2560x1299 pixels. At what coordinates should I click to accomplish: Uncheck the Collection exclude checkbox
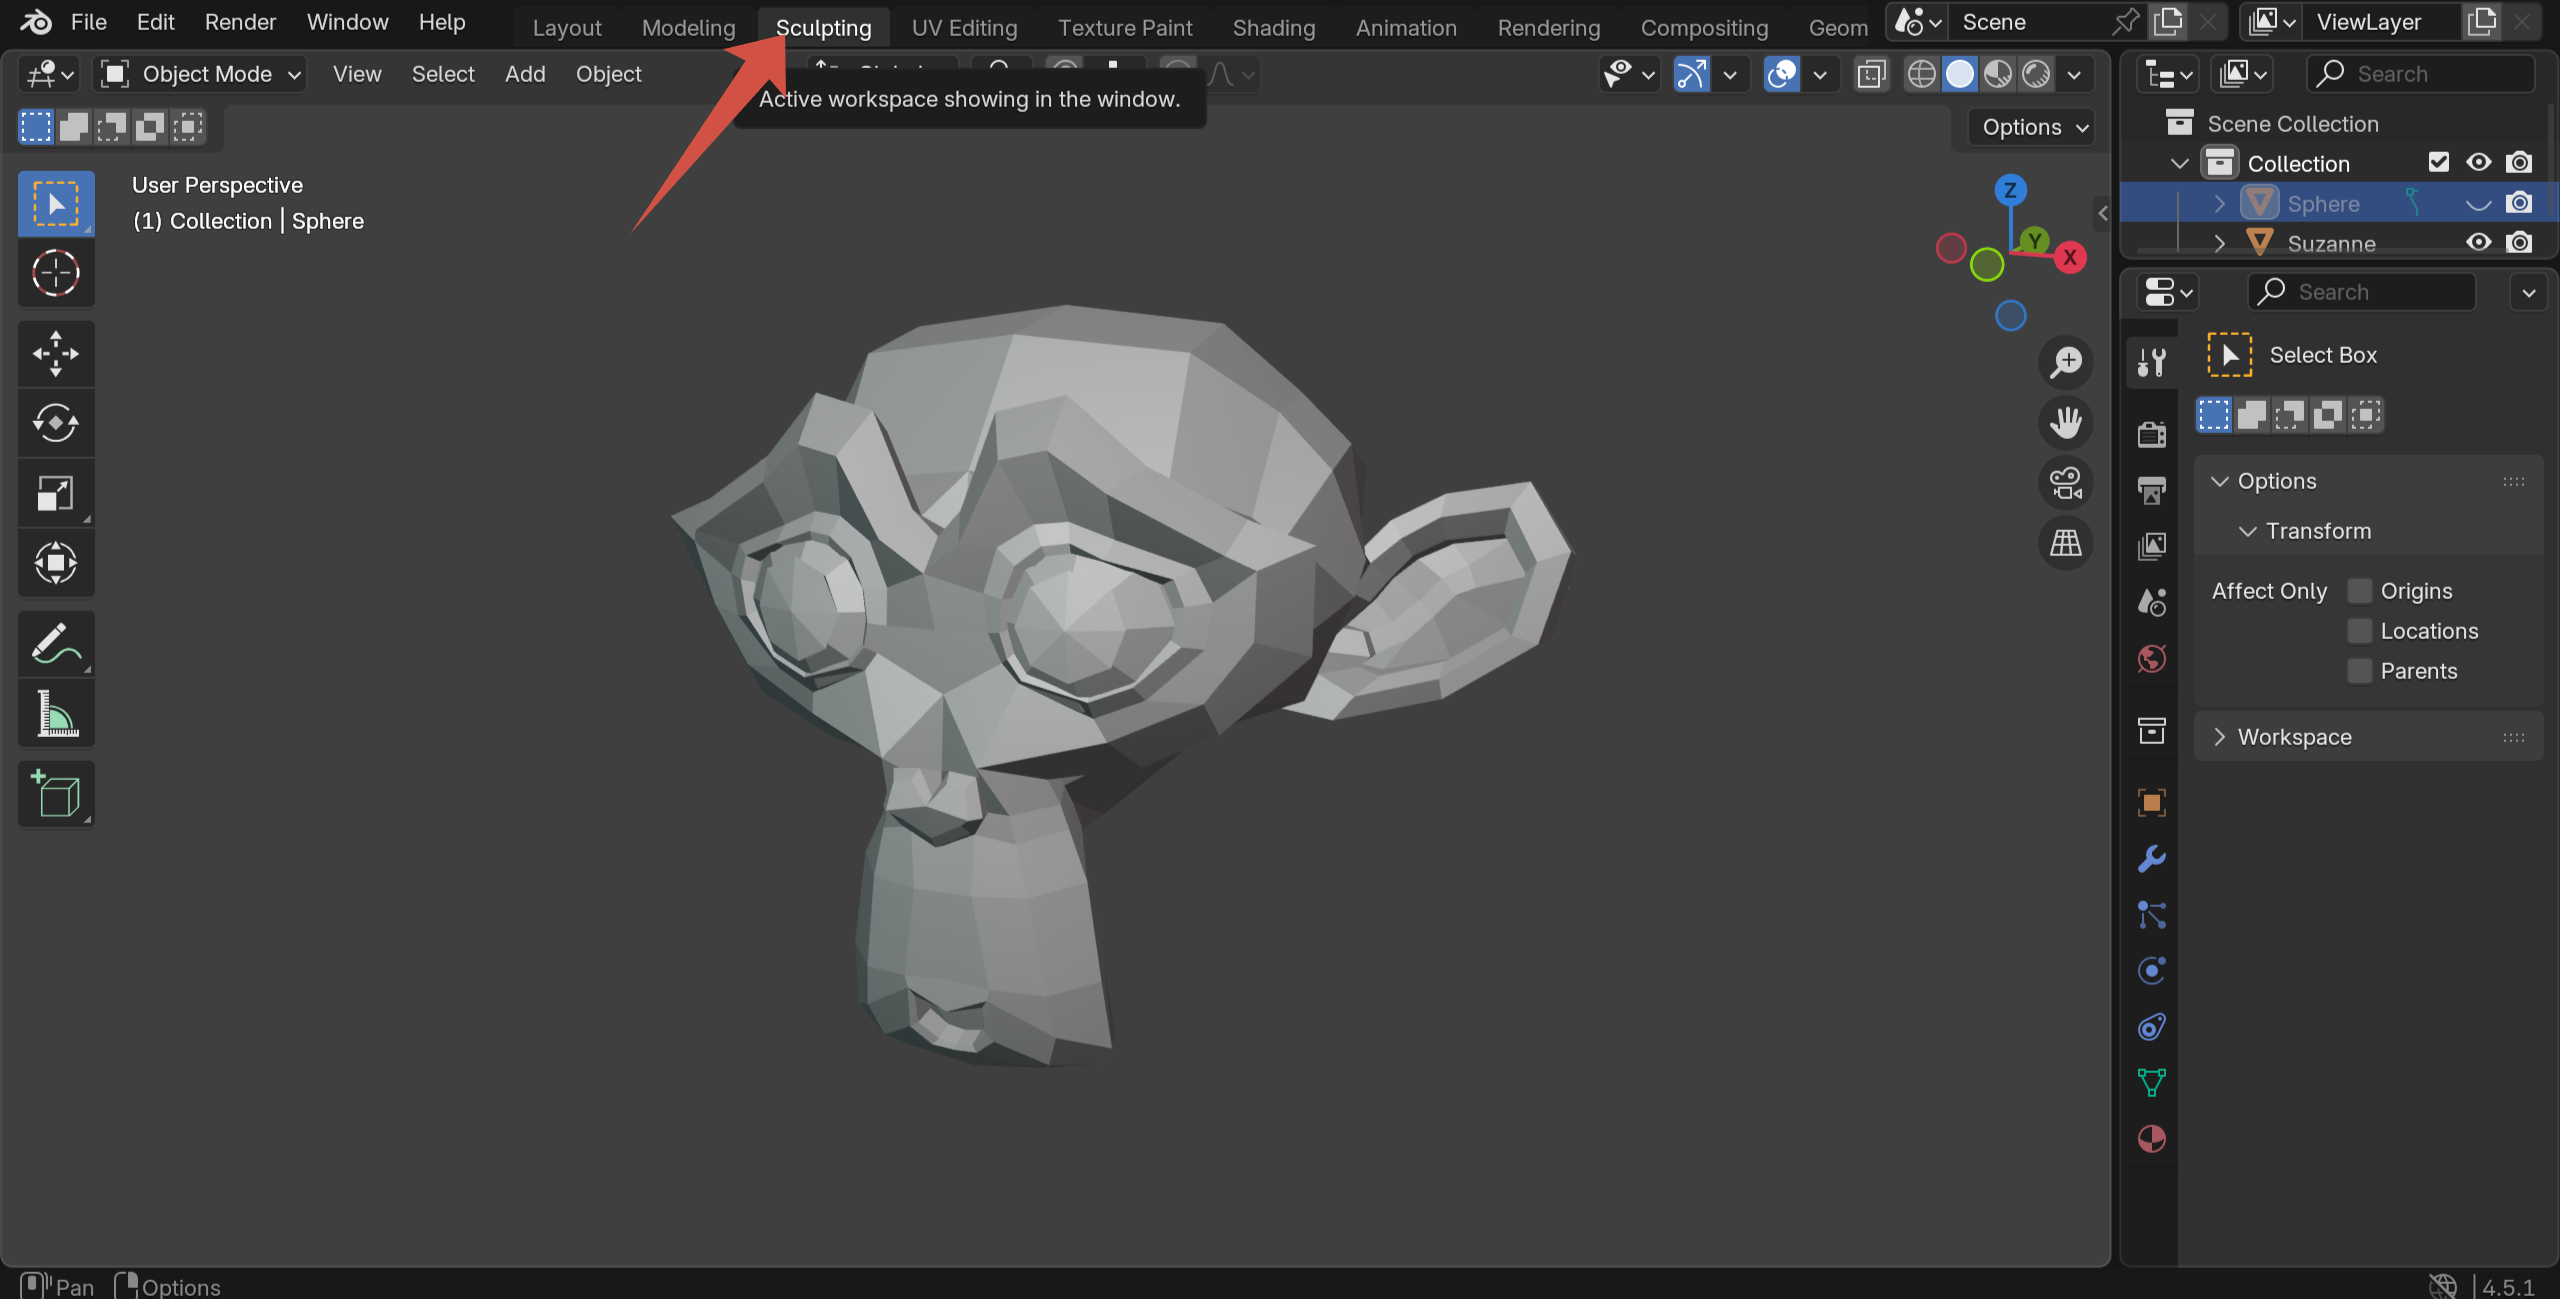pos(2439,162)
